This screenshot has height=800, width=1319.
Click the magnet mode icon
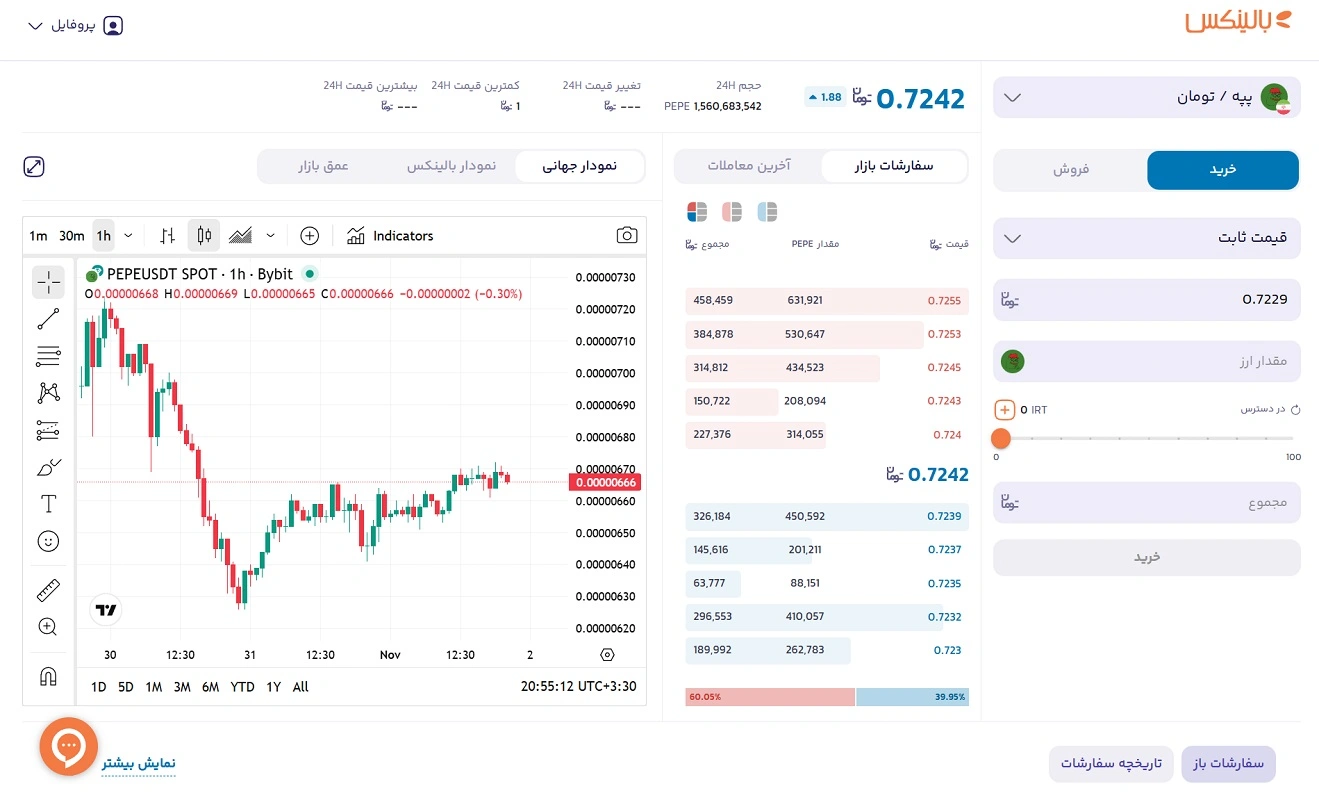coord(48,676)
